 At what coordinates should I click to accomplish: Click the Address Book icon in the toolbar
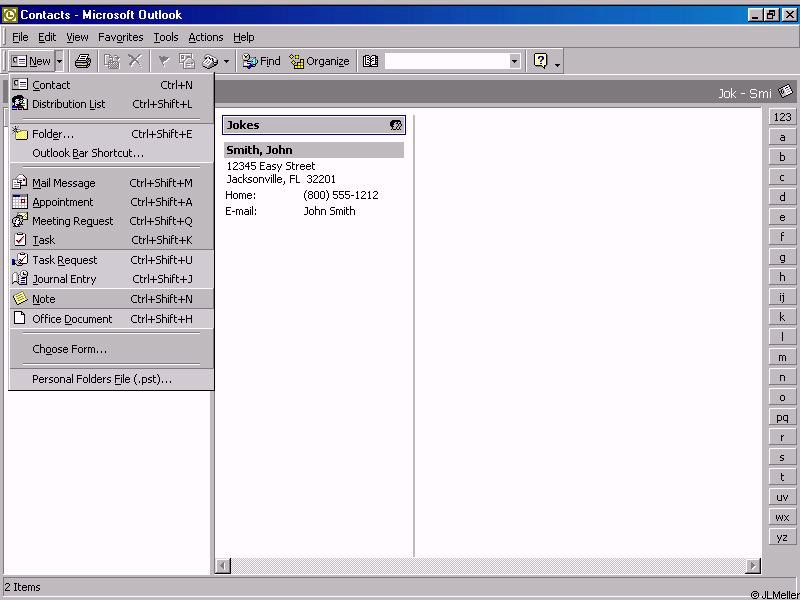(x=371, y=61)
